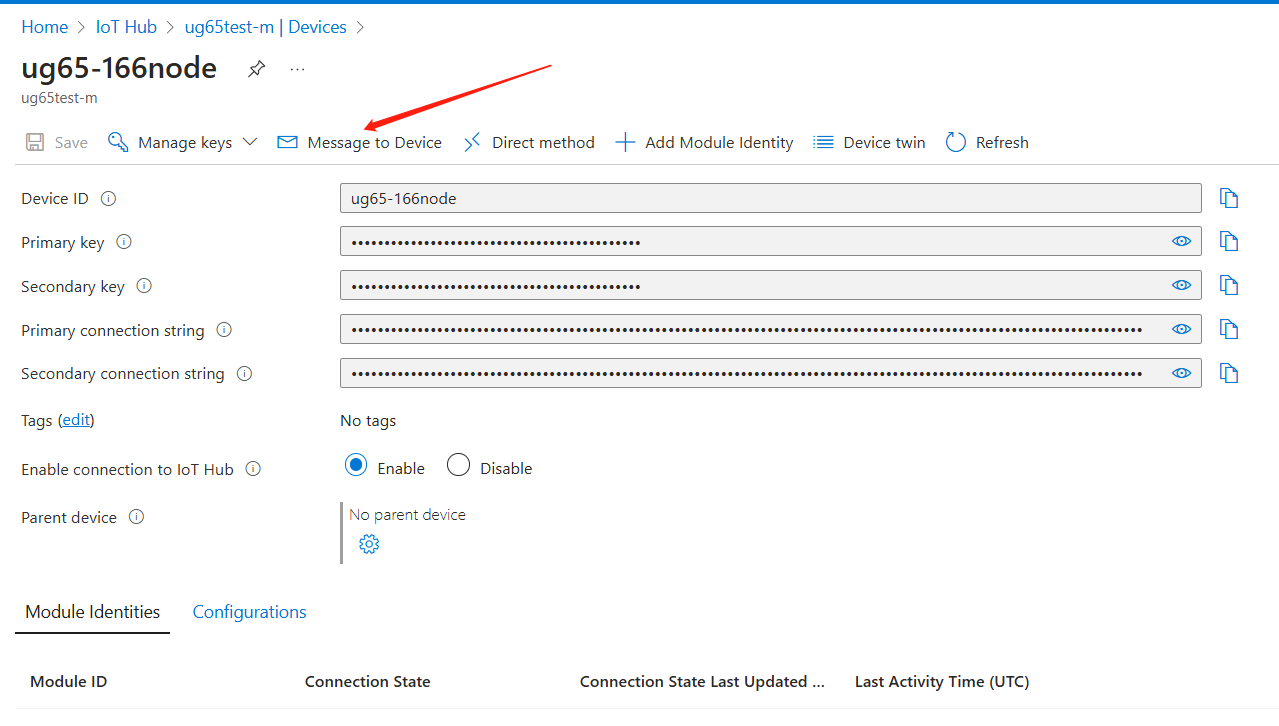Click Direct method label
This screenshot has width=1279, height=726.
pyautogui.click(x=543, y=142)
